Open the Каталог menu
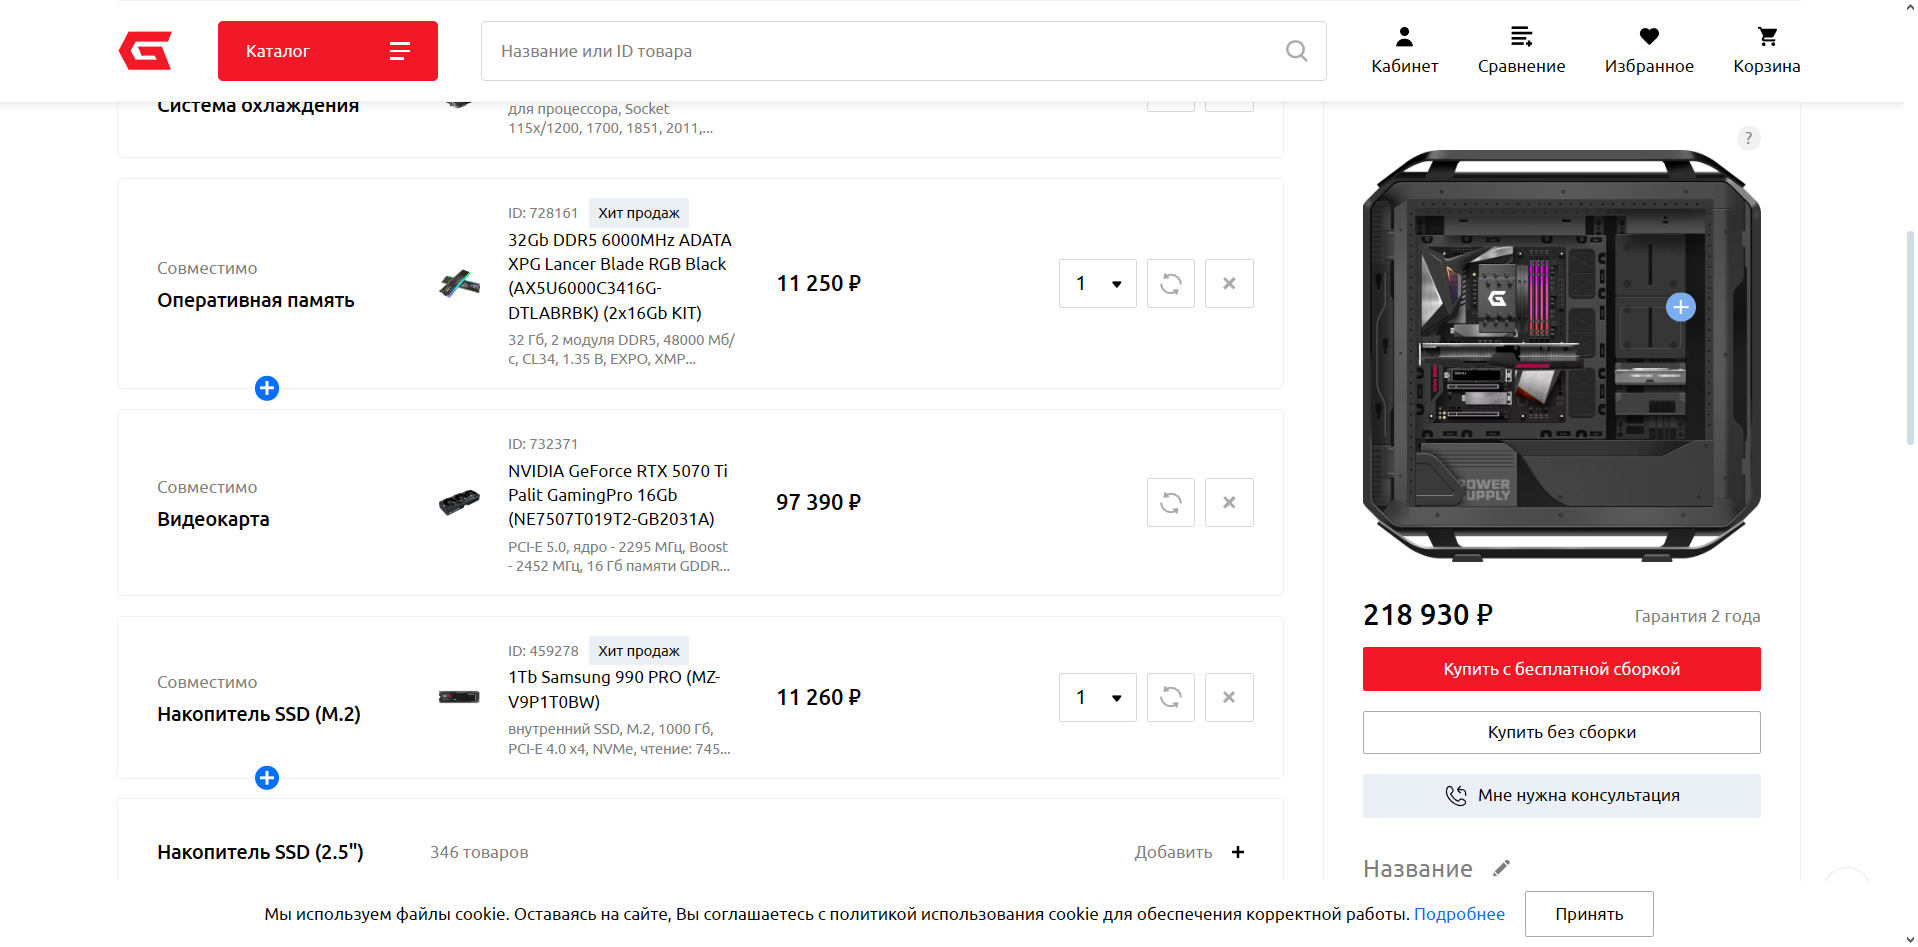 point(328,51)
